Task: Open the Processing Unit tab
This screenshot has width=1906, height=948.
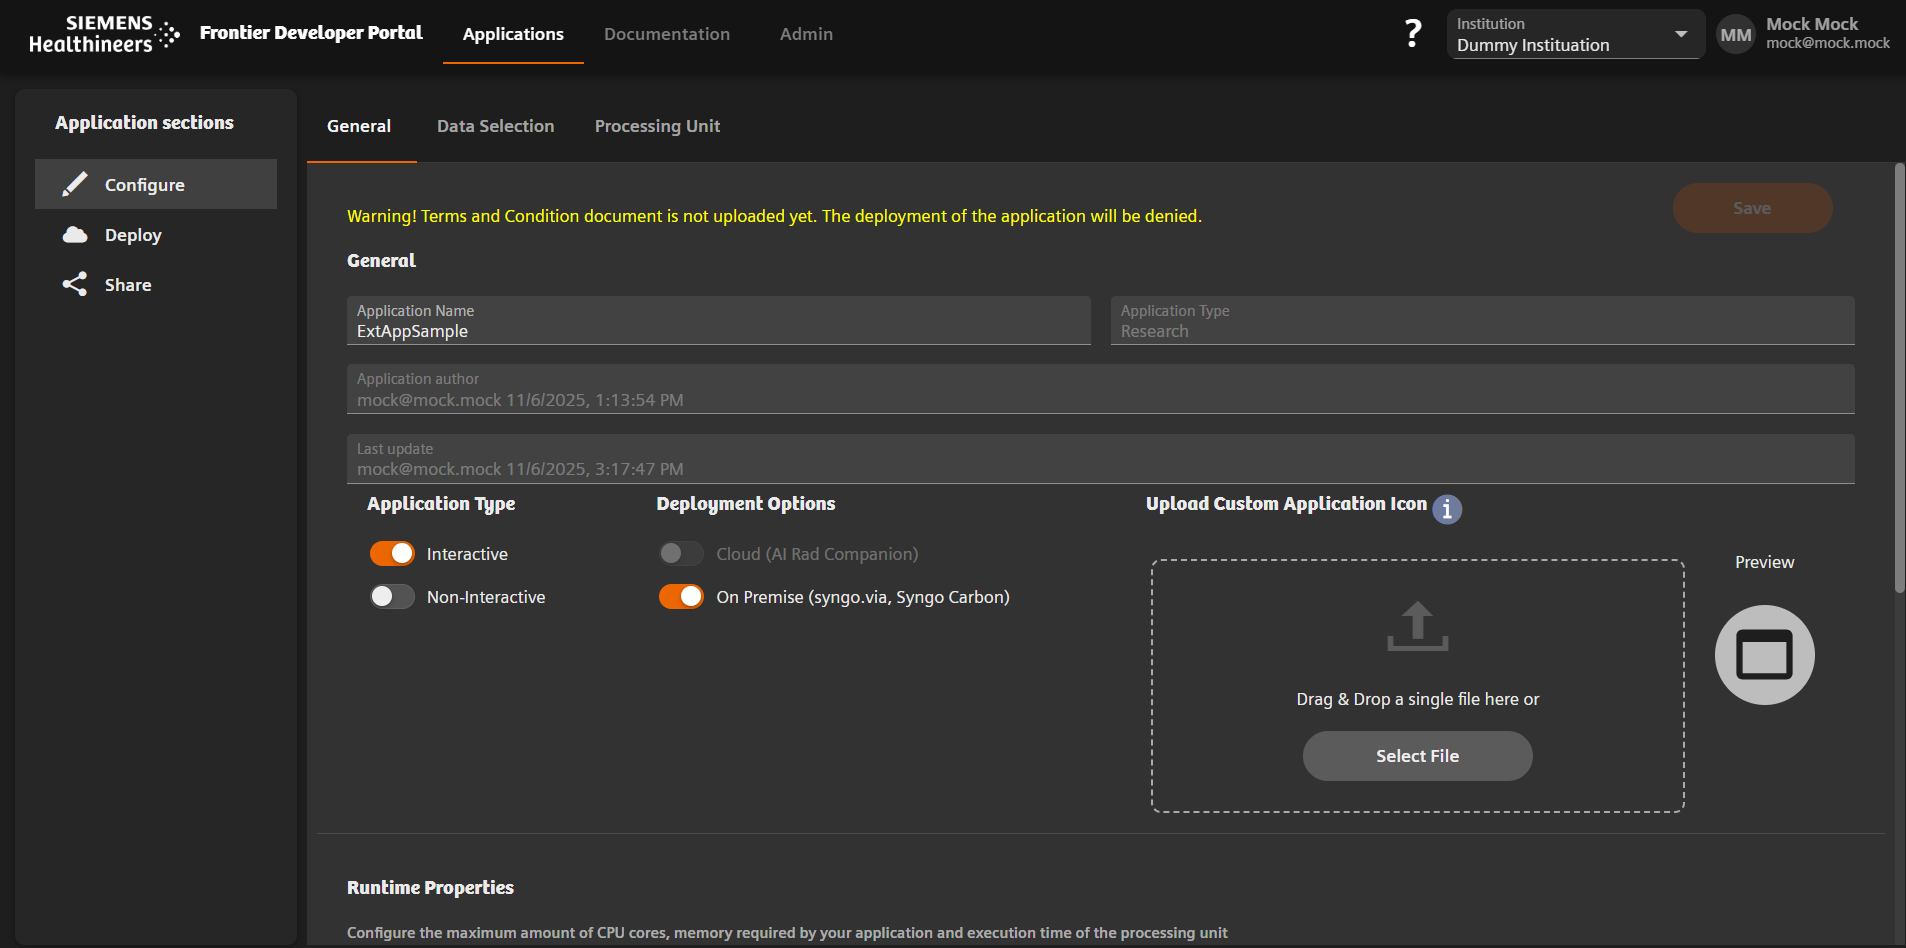Action: click(656, 126)
